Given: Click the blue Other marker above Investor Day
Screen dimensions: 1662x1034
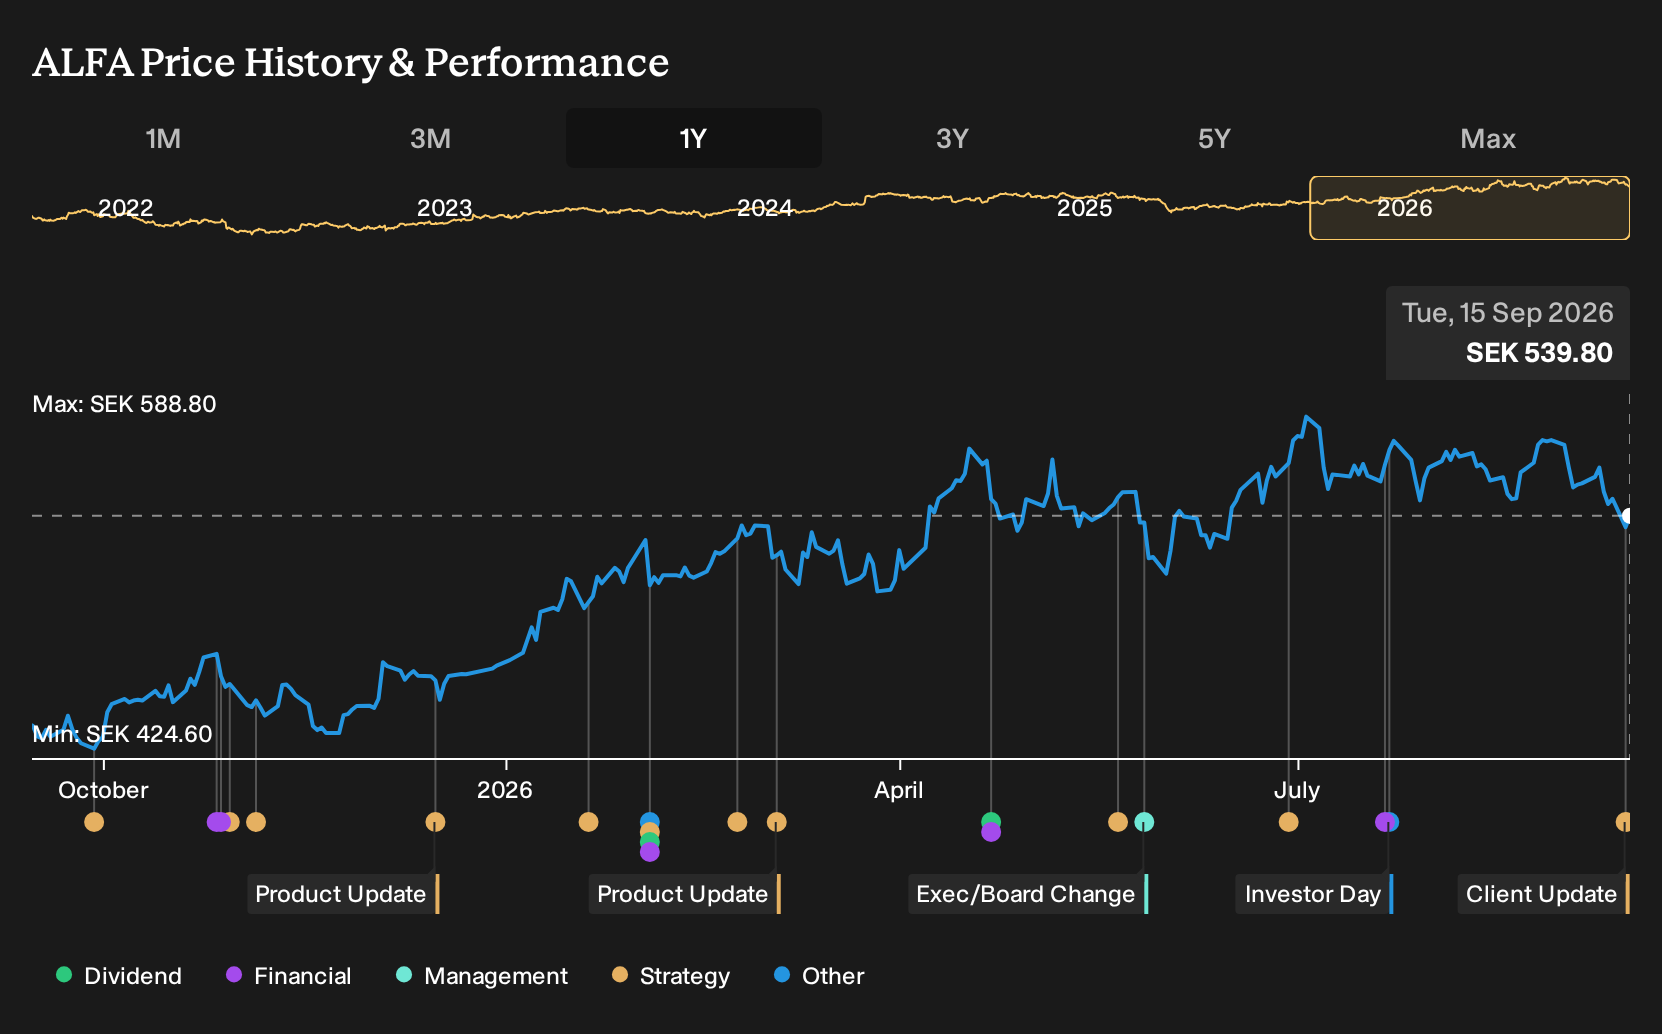Looking at the screenshot, I should (1391, 822).
